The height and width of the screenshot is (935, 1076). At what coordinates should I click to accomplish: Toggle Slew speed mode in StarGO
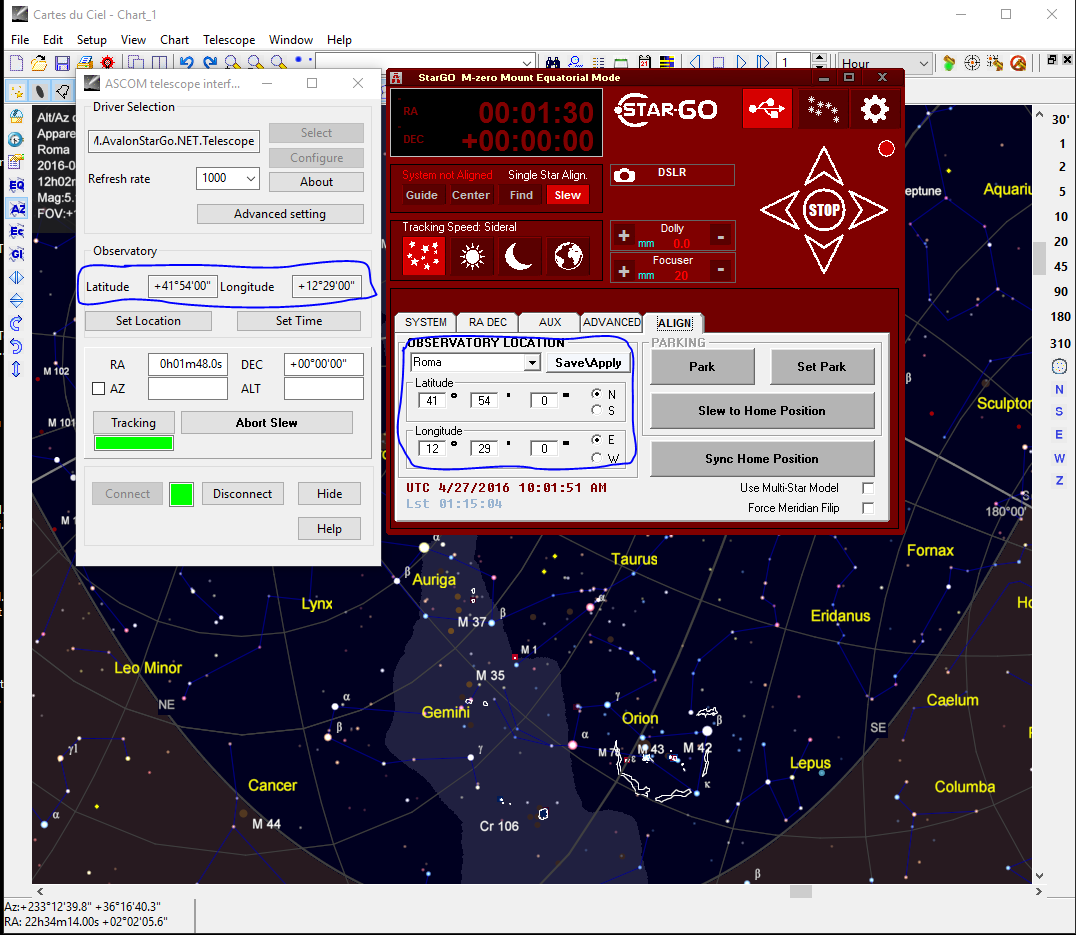[x=568, y=196]
